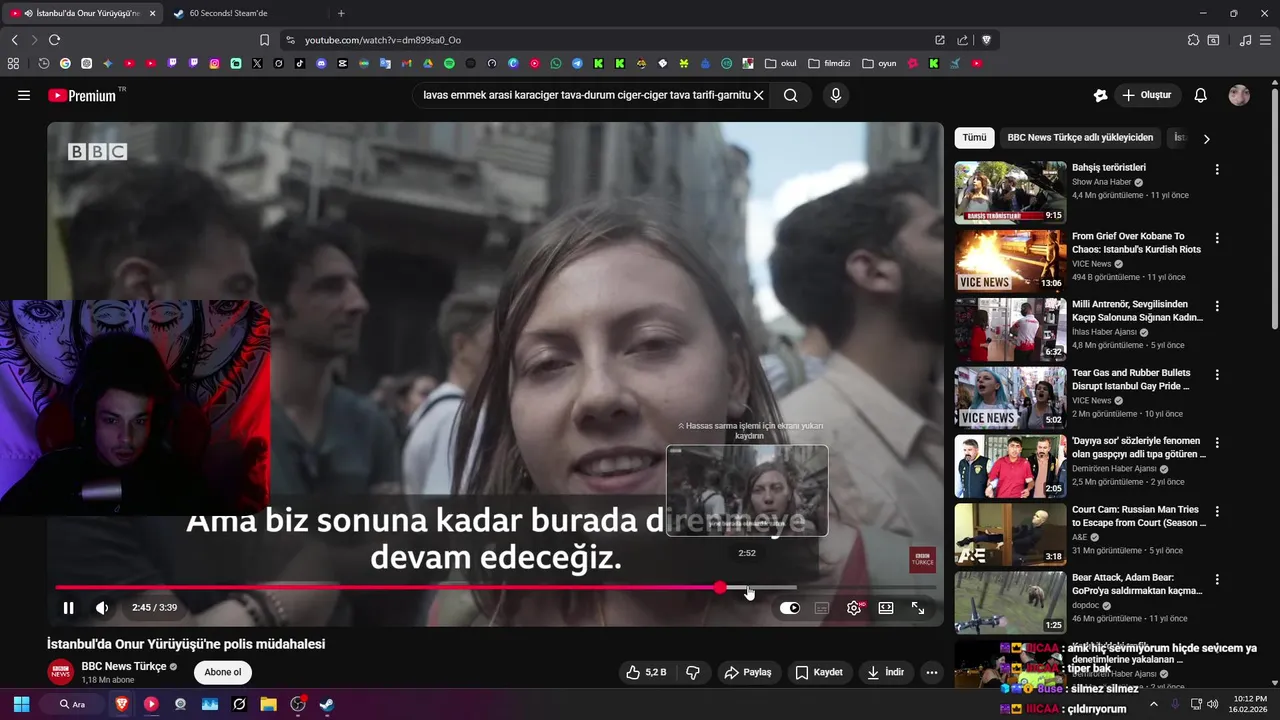The width and height of the screenshot is (1280, 720).
Task: Download the video with İndir
Action: 886,672
